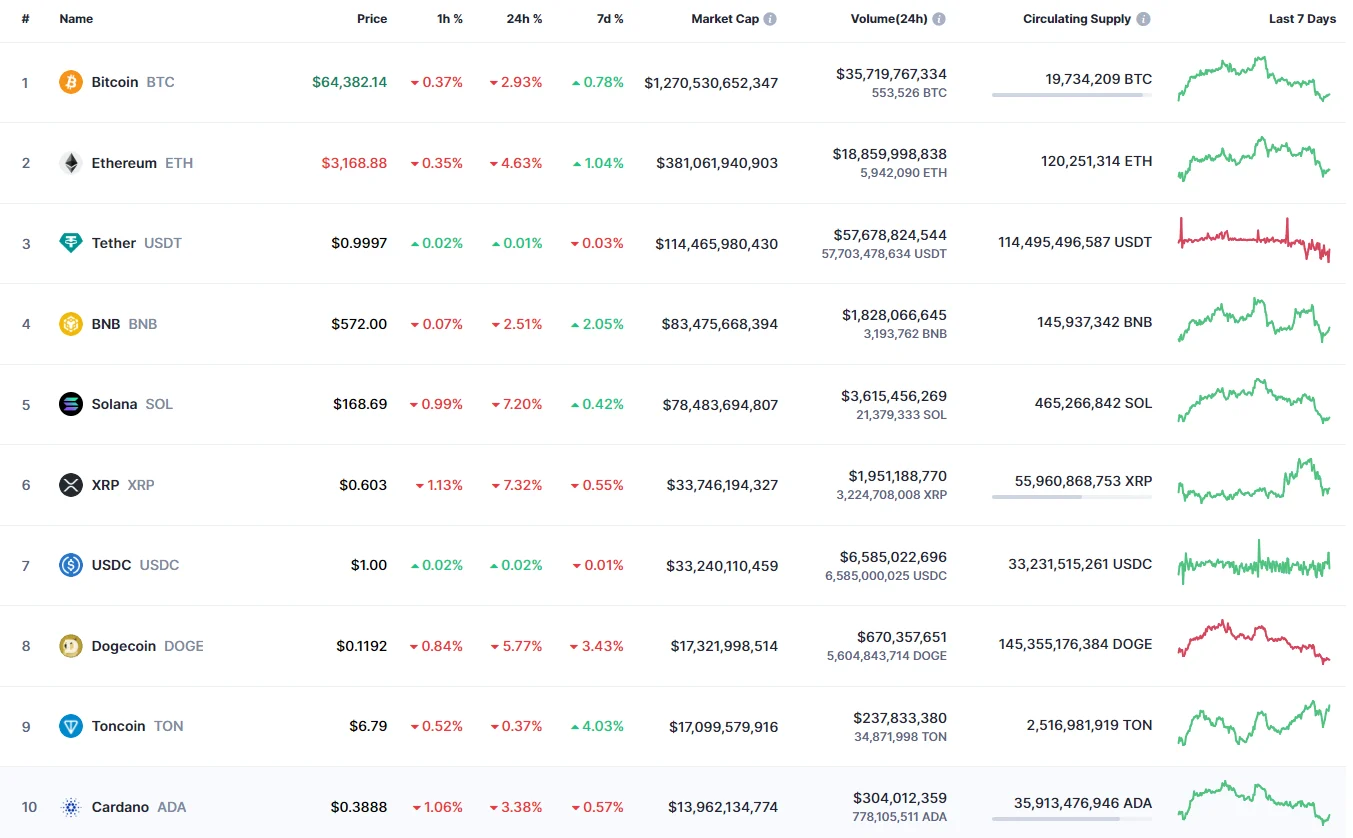
Task: Click the Toncoin blue logo icon
Action: (x=70, y=726)
